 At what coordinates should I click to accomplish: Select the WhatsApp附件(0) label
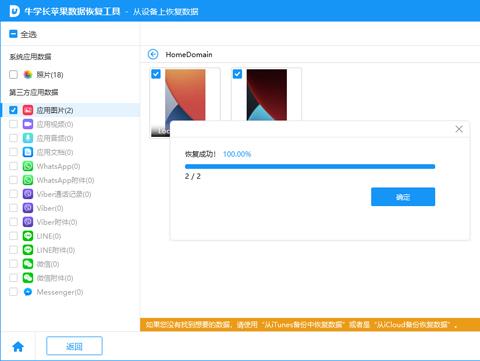[65, 180]
